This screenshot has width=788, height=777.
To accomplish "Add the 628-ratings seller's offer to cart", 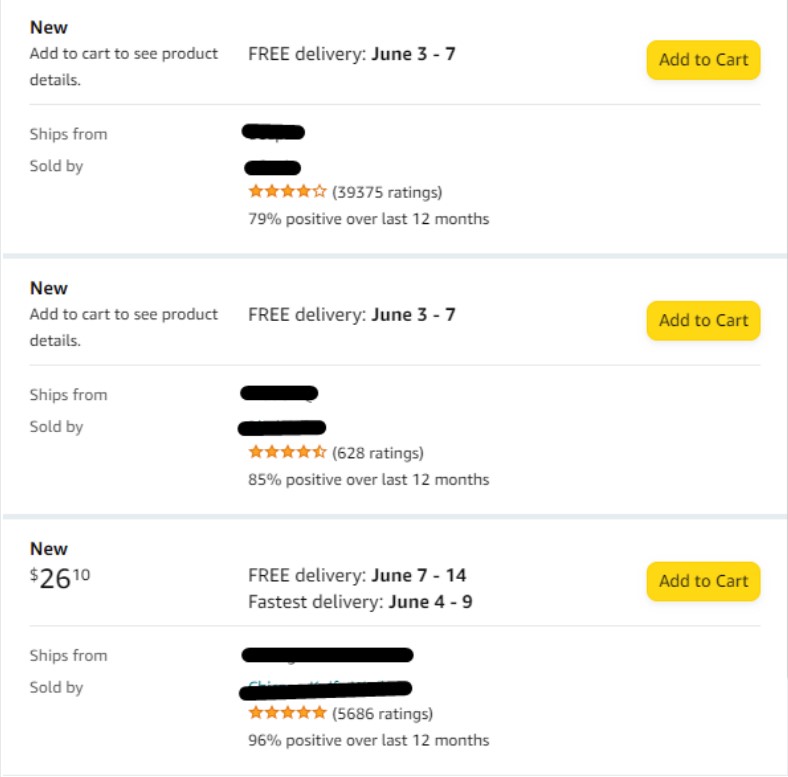I will [703, 321].
